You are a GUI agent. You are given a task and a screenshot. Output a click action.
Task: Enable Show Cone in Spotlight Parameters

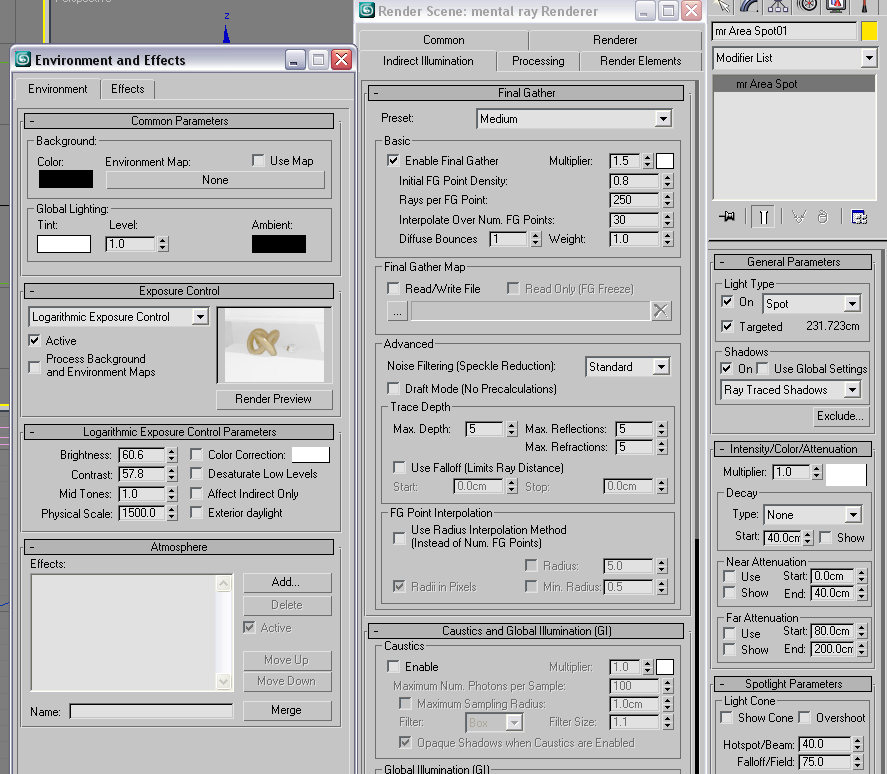point(726,717)
